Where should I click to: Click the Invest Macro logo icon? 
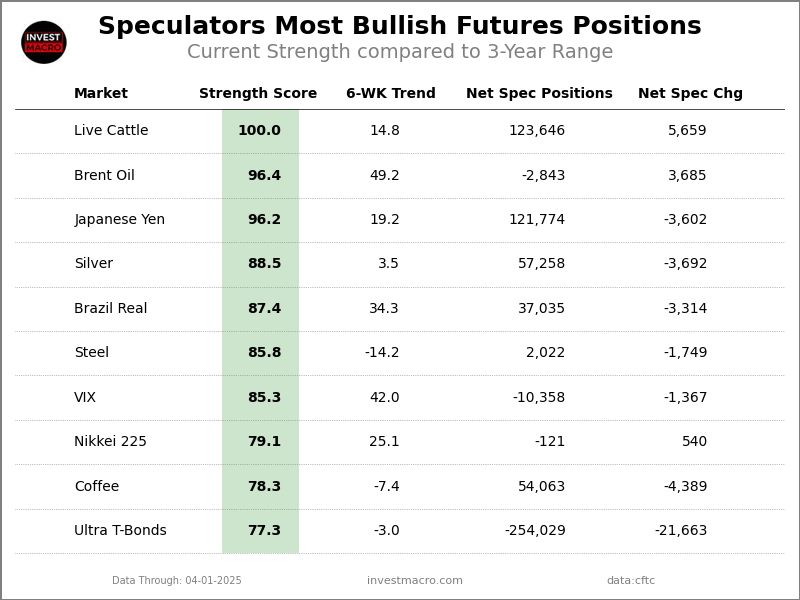(44, 42)
